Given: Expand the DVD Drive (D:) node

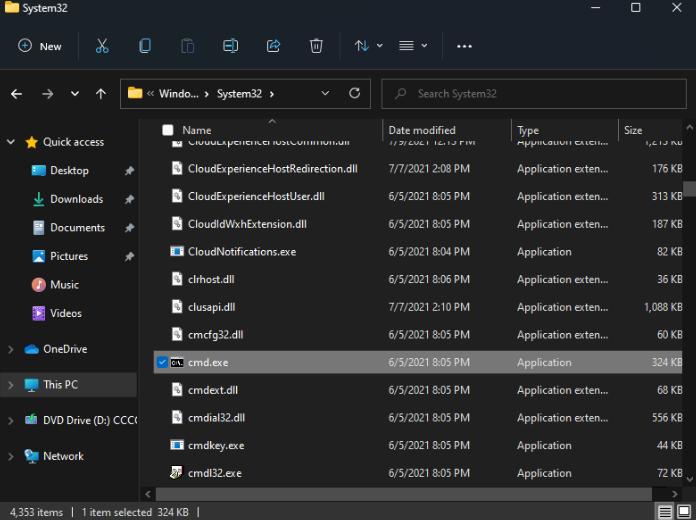Looking at the screenshot, I should 11,421.
